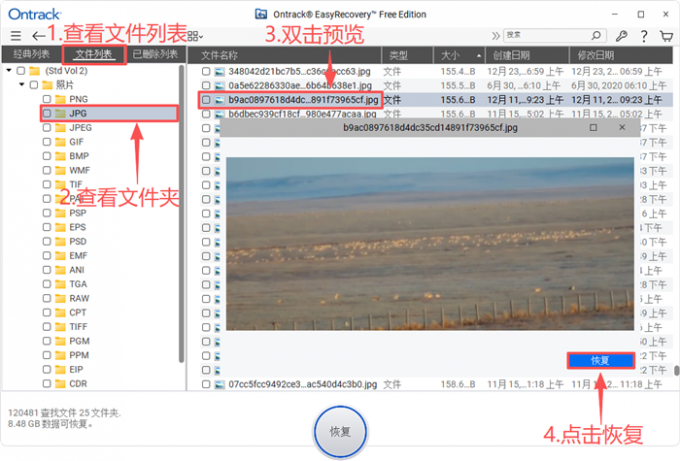
Task: Select the ANI folder icon
Action: pyautogui.click(x=60, y=270)
